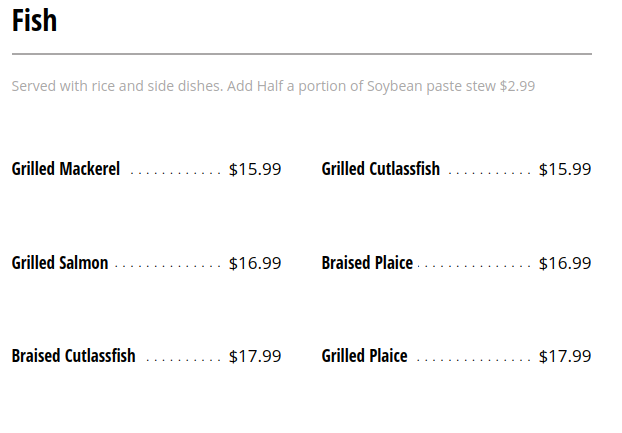Click the Grilled Mackerel $15.99 price
The width and height of the screenshot is (622, 433).
tap(255, 169)
